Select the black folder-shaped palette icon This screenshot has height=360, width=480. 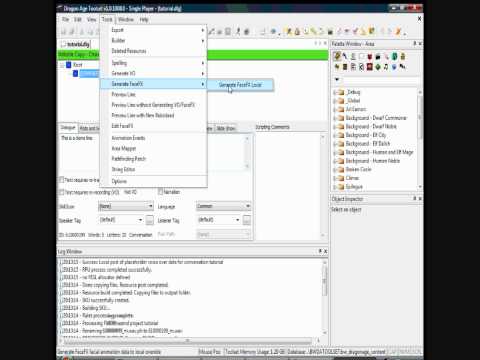(x=378, y=56)
